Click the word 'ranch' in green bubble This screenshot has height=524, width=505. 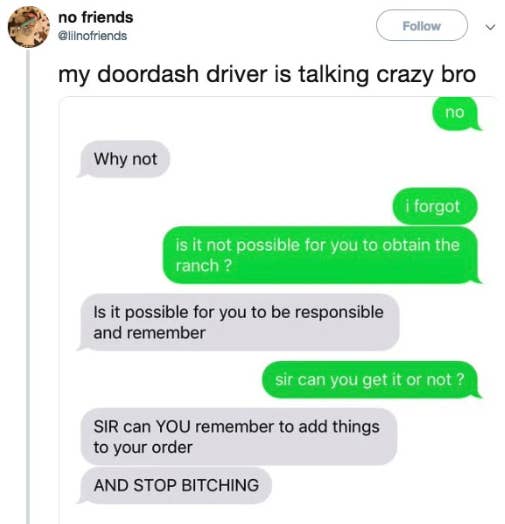pyautogui.click(x=197, y=266)
